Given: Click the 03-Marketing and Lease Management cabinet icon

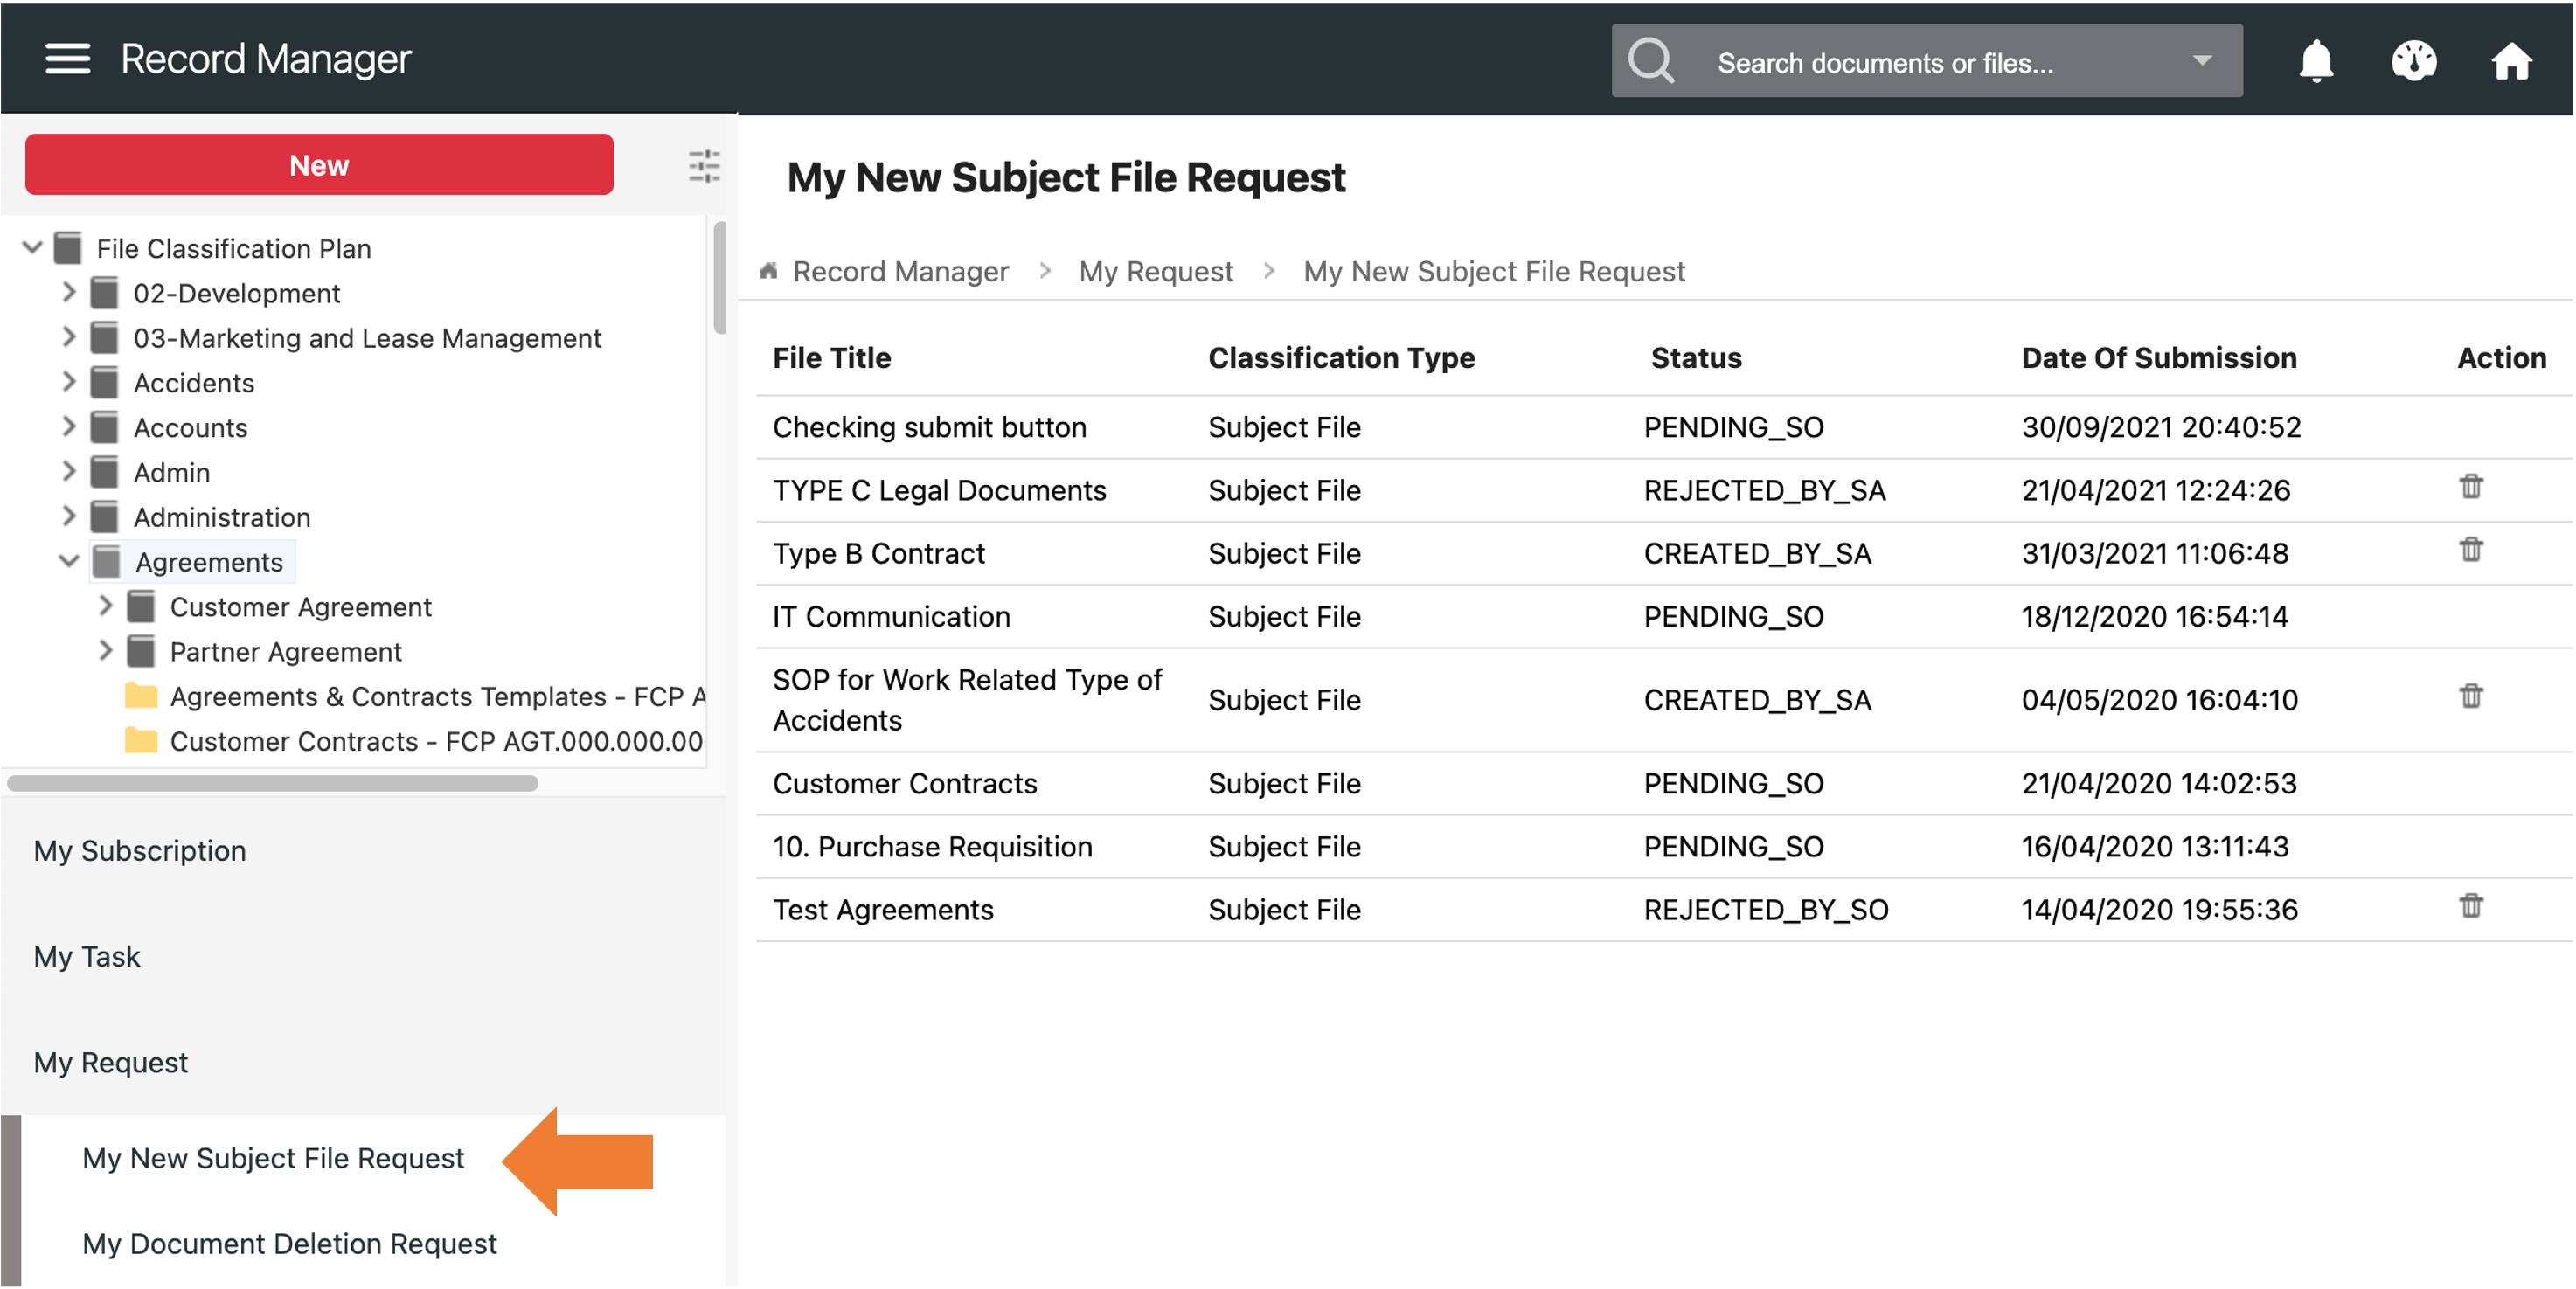Looking at the screenshot, I should tap(104, 338).
